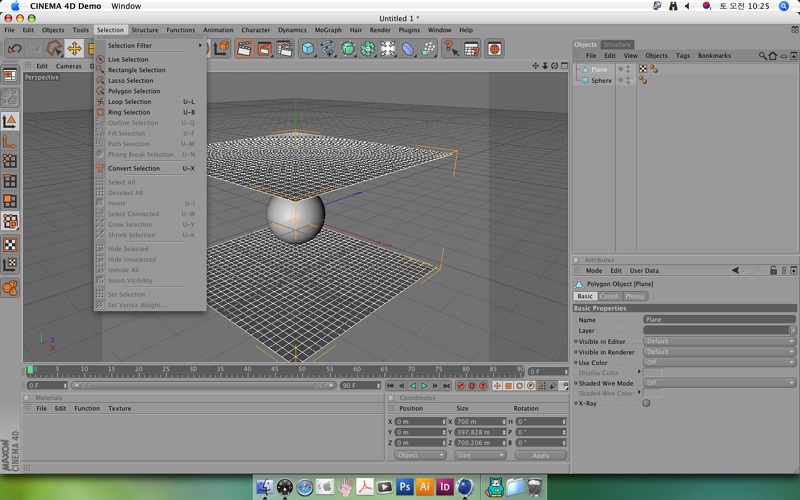The width and height of the screenshot is (800, 500).
Task: Click the timeline current-frame green marker
Action: [30, 369]
